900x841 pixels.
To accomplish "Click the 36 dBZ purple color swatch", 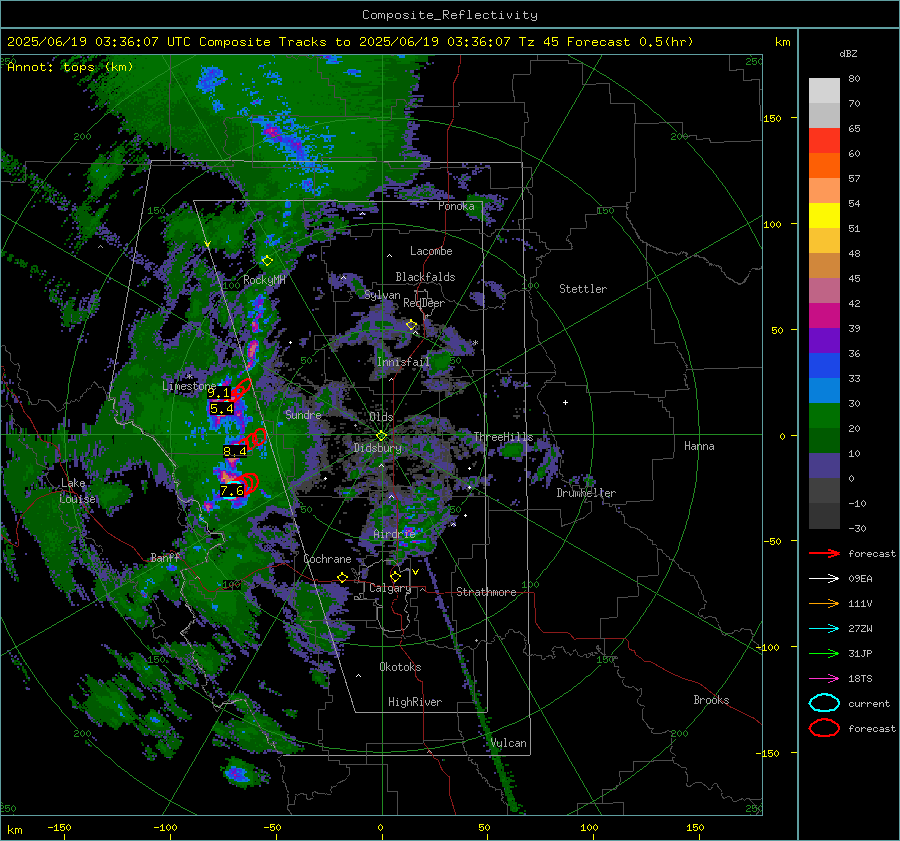I will pos(824,340).
